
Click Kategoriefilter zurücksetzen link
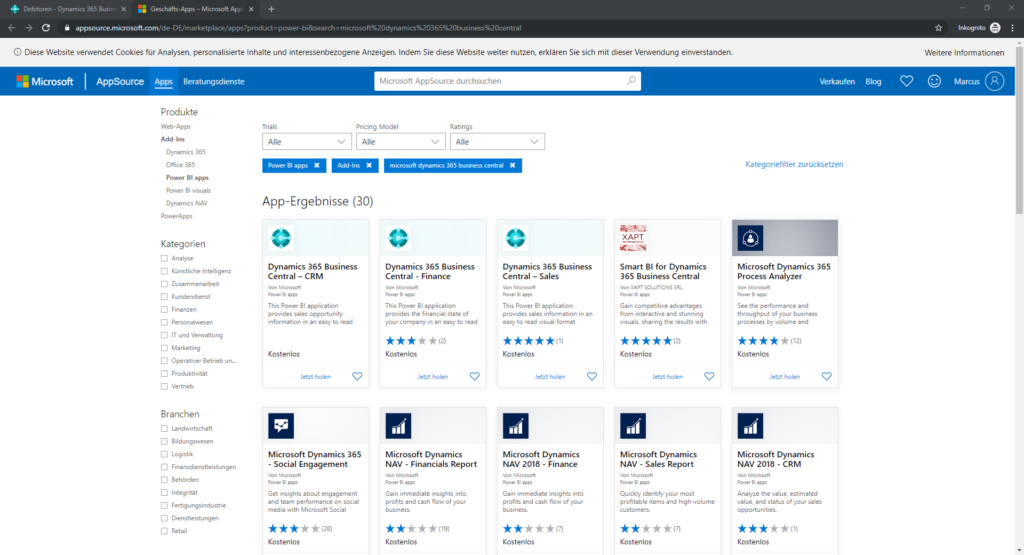coord(794,164)
